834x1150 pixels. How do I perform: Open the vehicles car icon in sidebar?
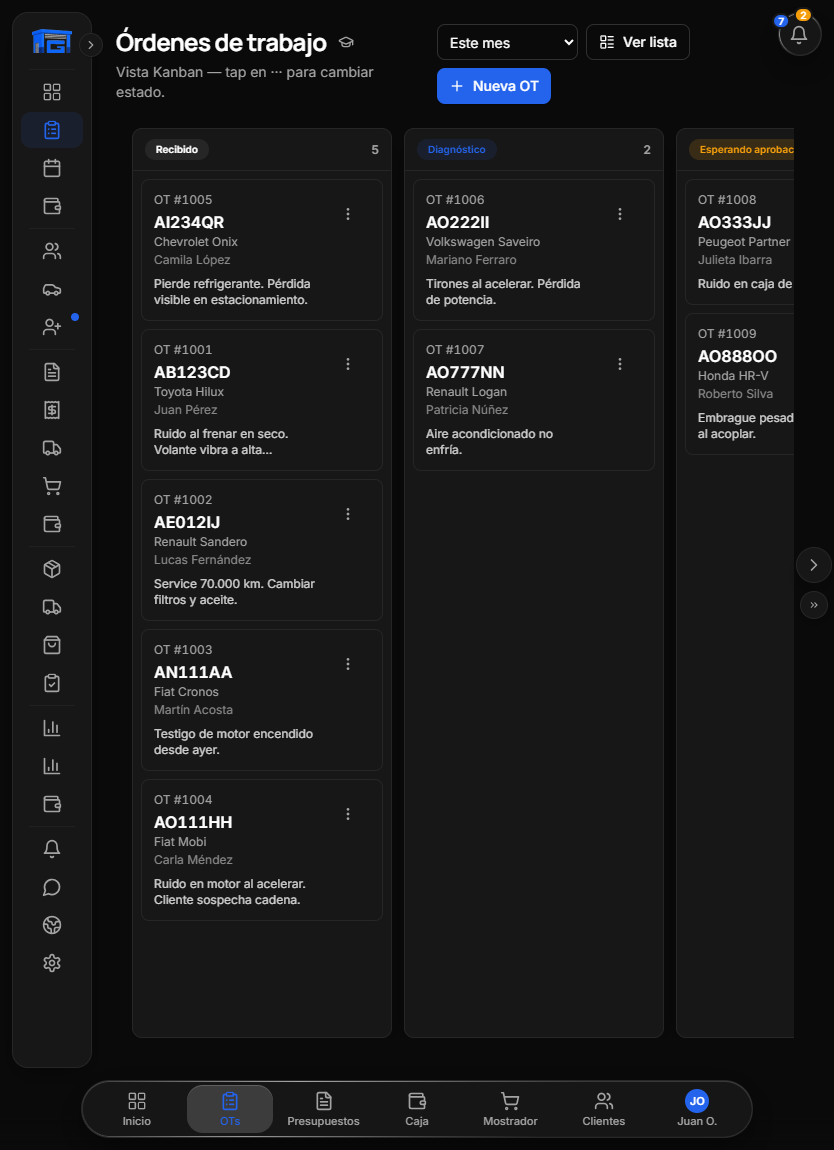52,290
